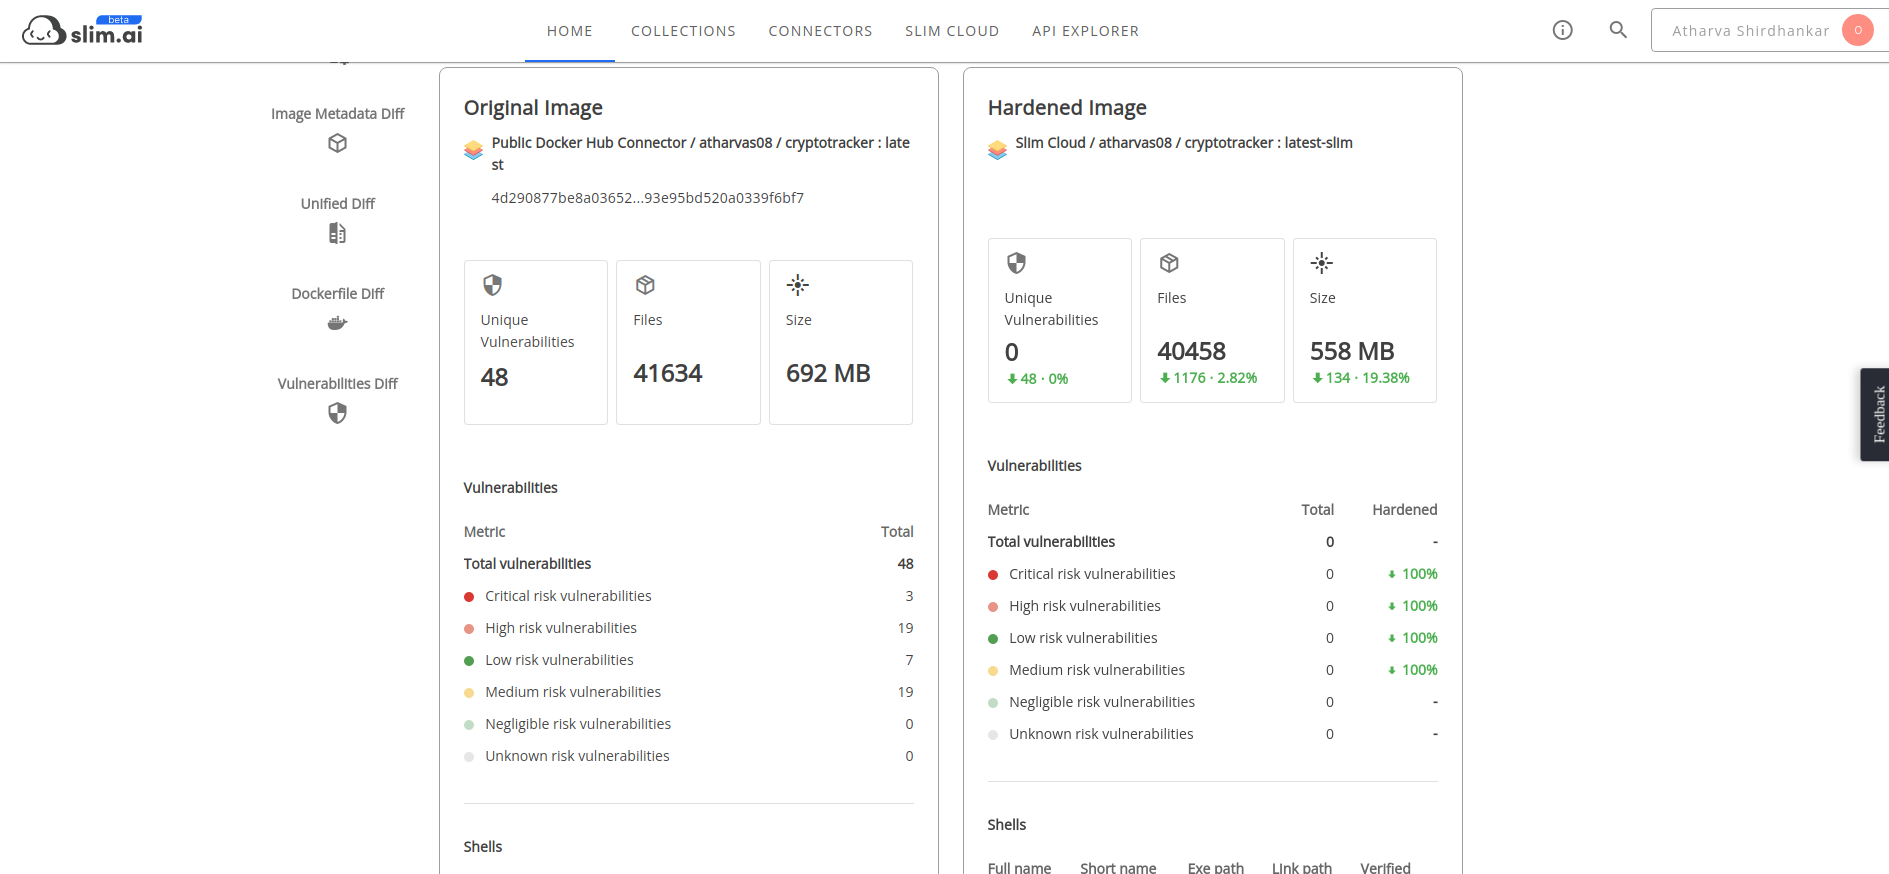Open Dockerfile Diff whale icon
The height and width of the screenshot is (874, 1889).
click(x=338, y=323)
